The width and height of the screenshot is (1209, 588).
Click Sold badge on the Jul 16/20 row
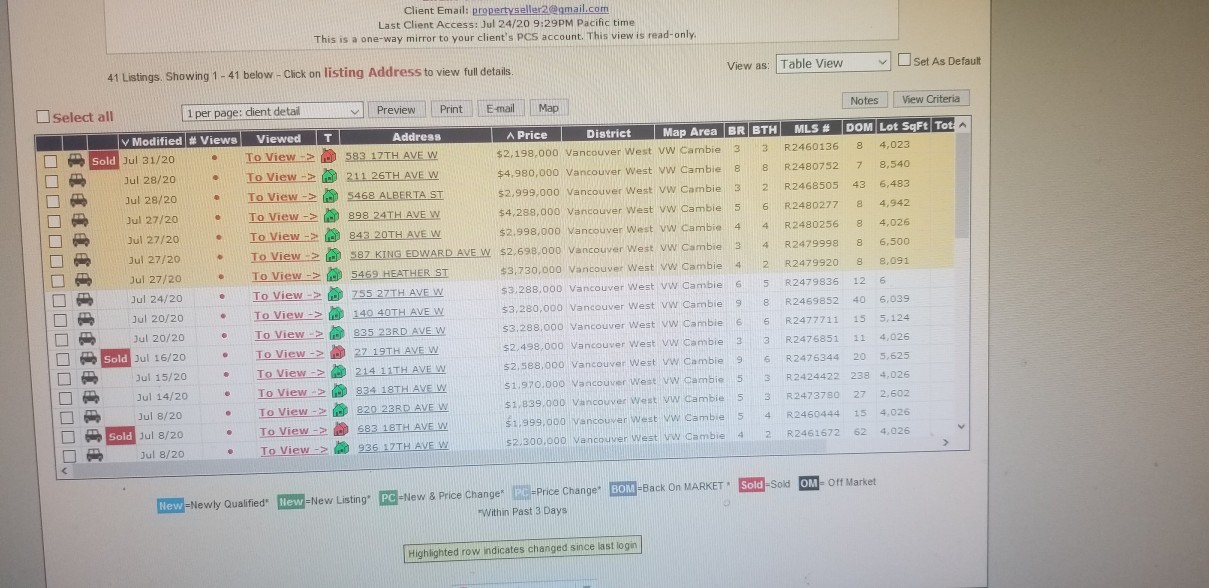pyautogui.click(x=115, y=358)
